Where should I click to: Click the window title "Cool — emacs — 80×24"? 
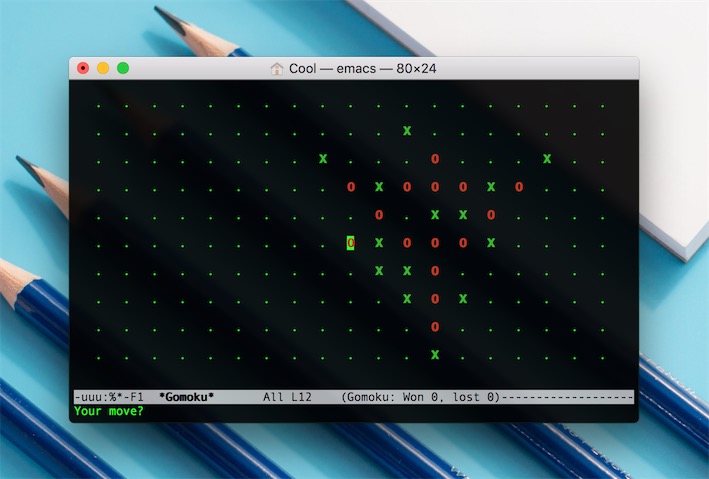(363, 69)
